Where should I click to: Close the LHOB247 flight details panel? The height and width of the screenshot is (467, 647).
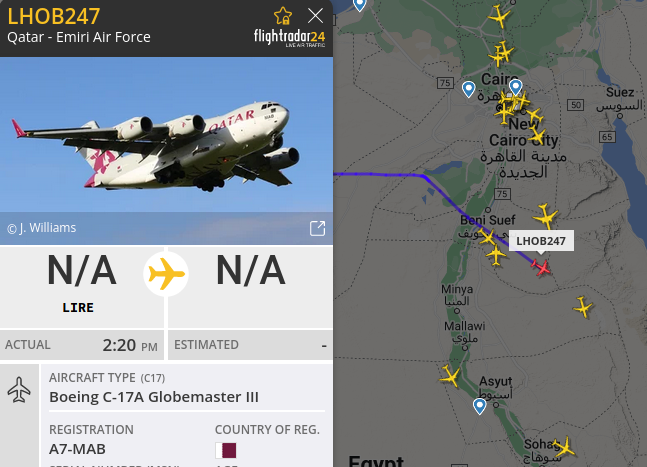click(x=315, y=16)
